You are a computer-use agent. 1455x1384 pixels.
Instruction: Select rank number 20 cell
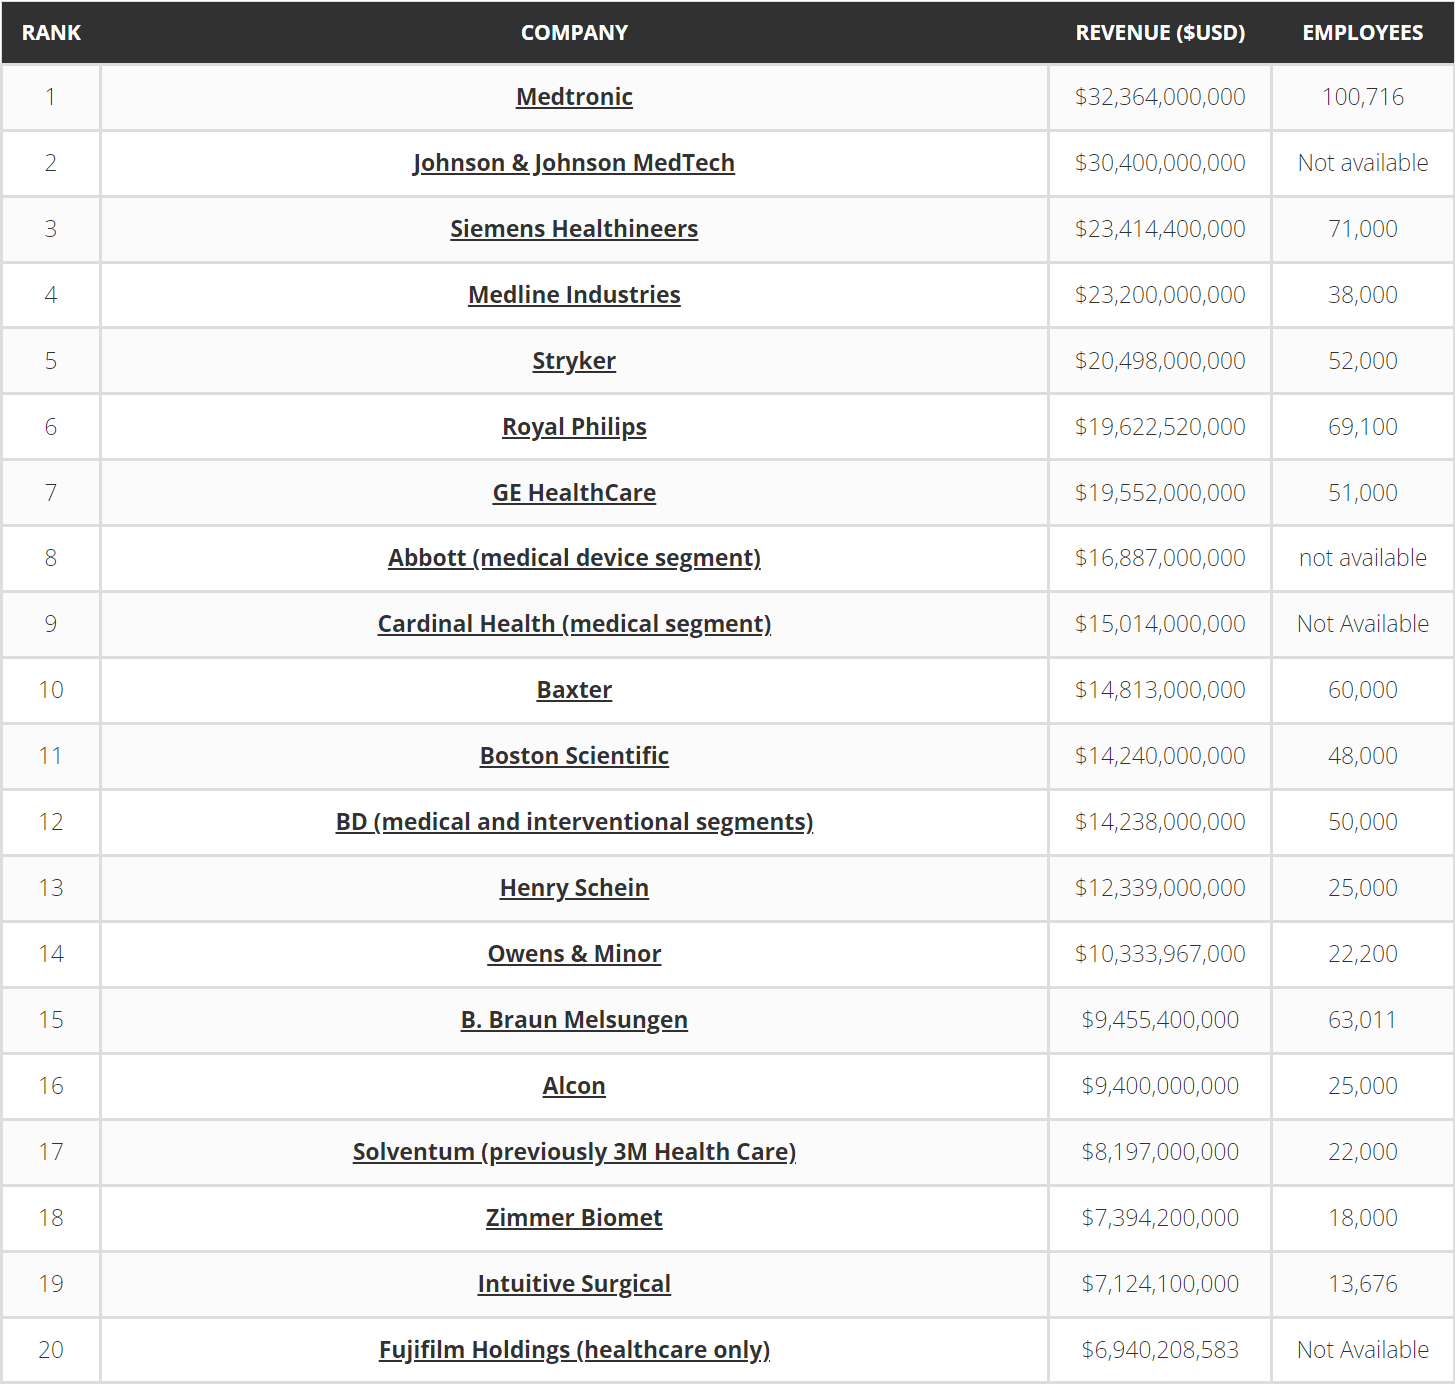tap(51, 1350)
